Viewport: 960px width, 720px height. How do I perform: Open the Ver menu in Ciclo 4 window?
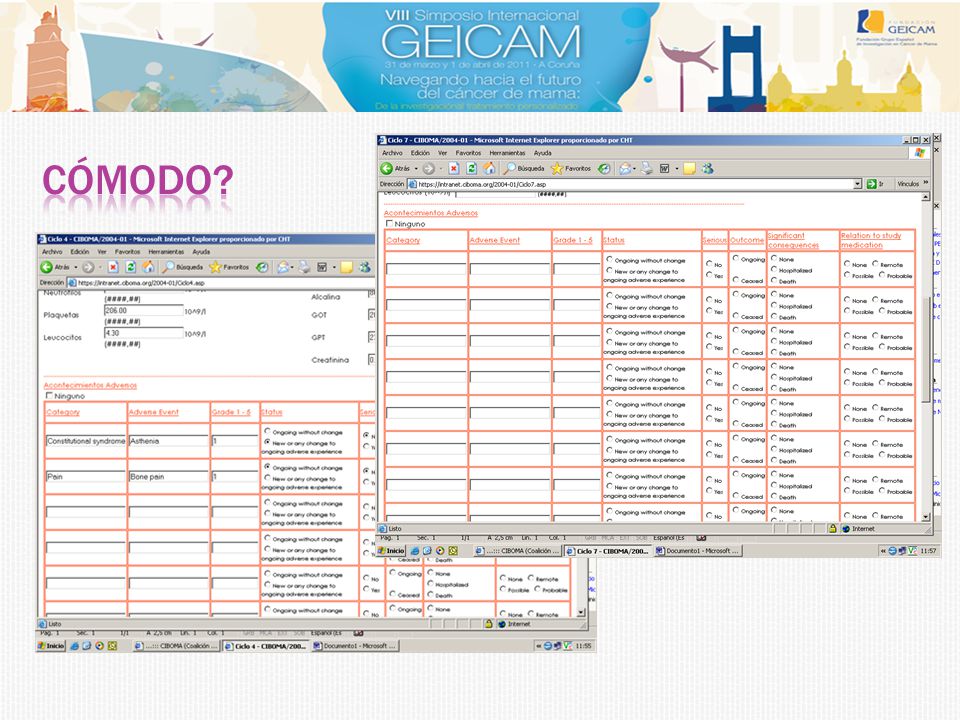pyautogui.click(x=102, y=252)
